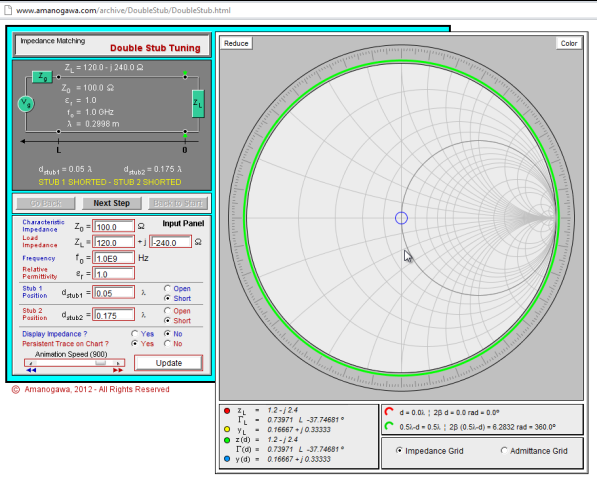Click the Double Stub Tuning title
This screenshot has width=597, height=480.
[155, 48]
